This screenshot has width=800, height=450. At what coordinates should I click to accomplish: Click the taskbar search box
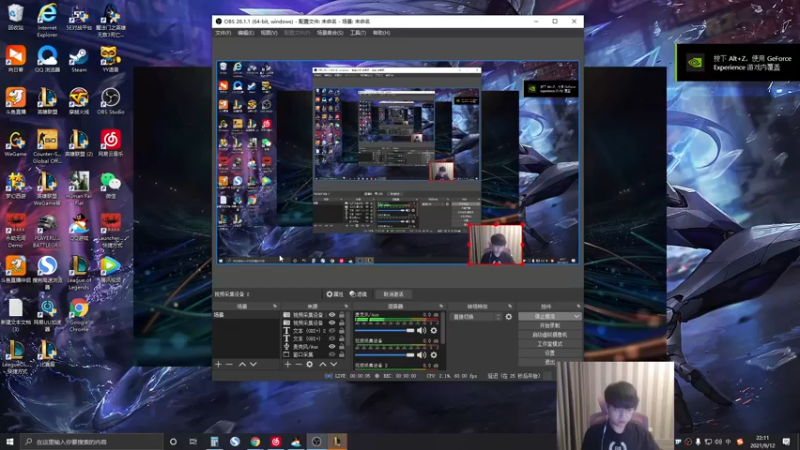tap(92, 441)
